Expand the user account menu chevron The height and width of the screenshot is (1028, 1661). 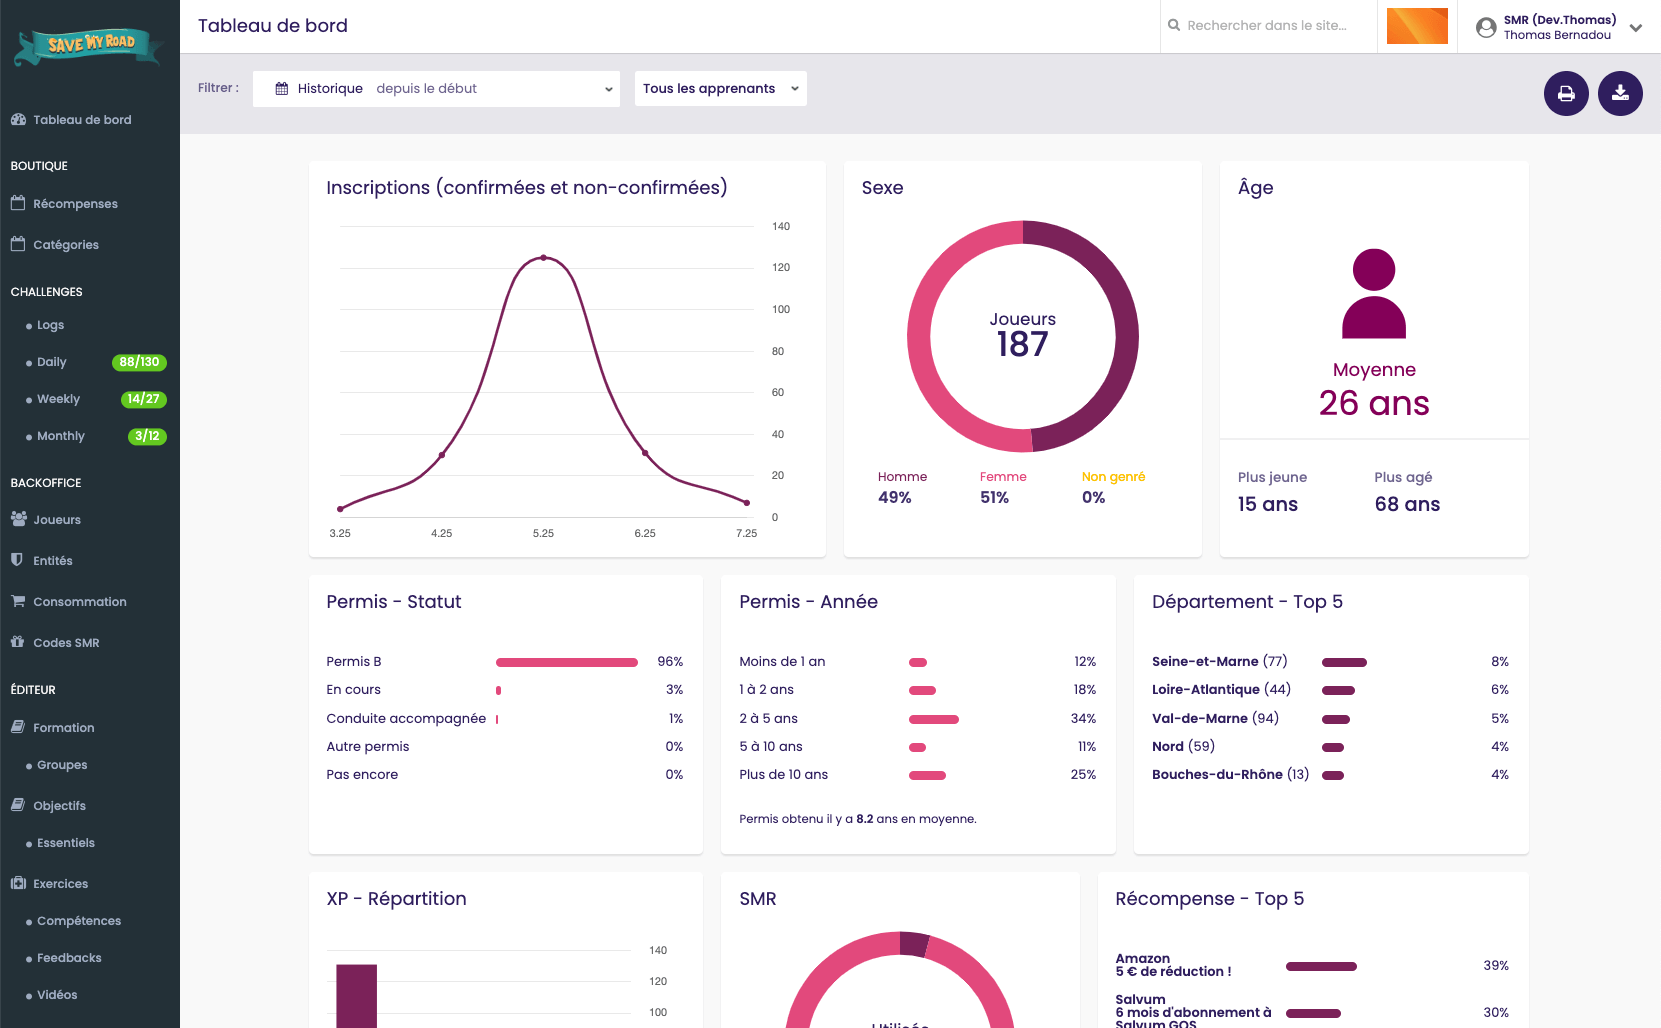(x=1636, y=28)
